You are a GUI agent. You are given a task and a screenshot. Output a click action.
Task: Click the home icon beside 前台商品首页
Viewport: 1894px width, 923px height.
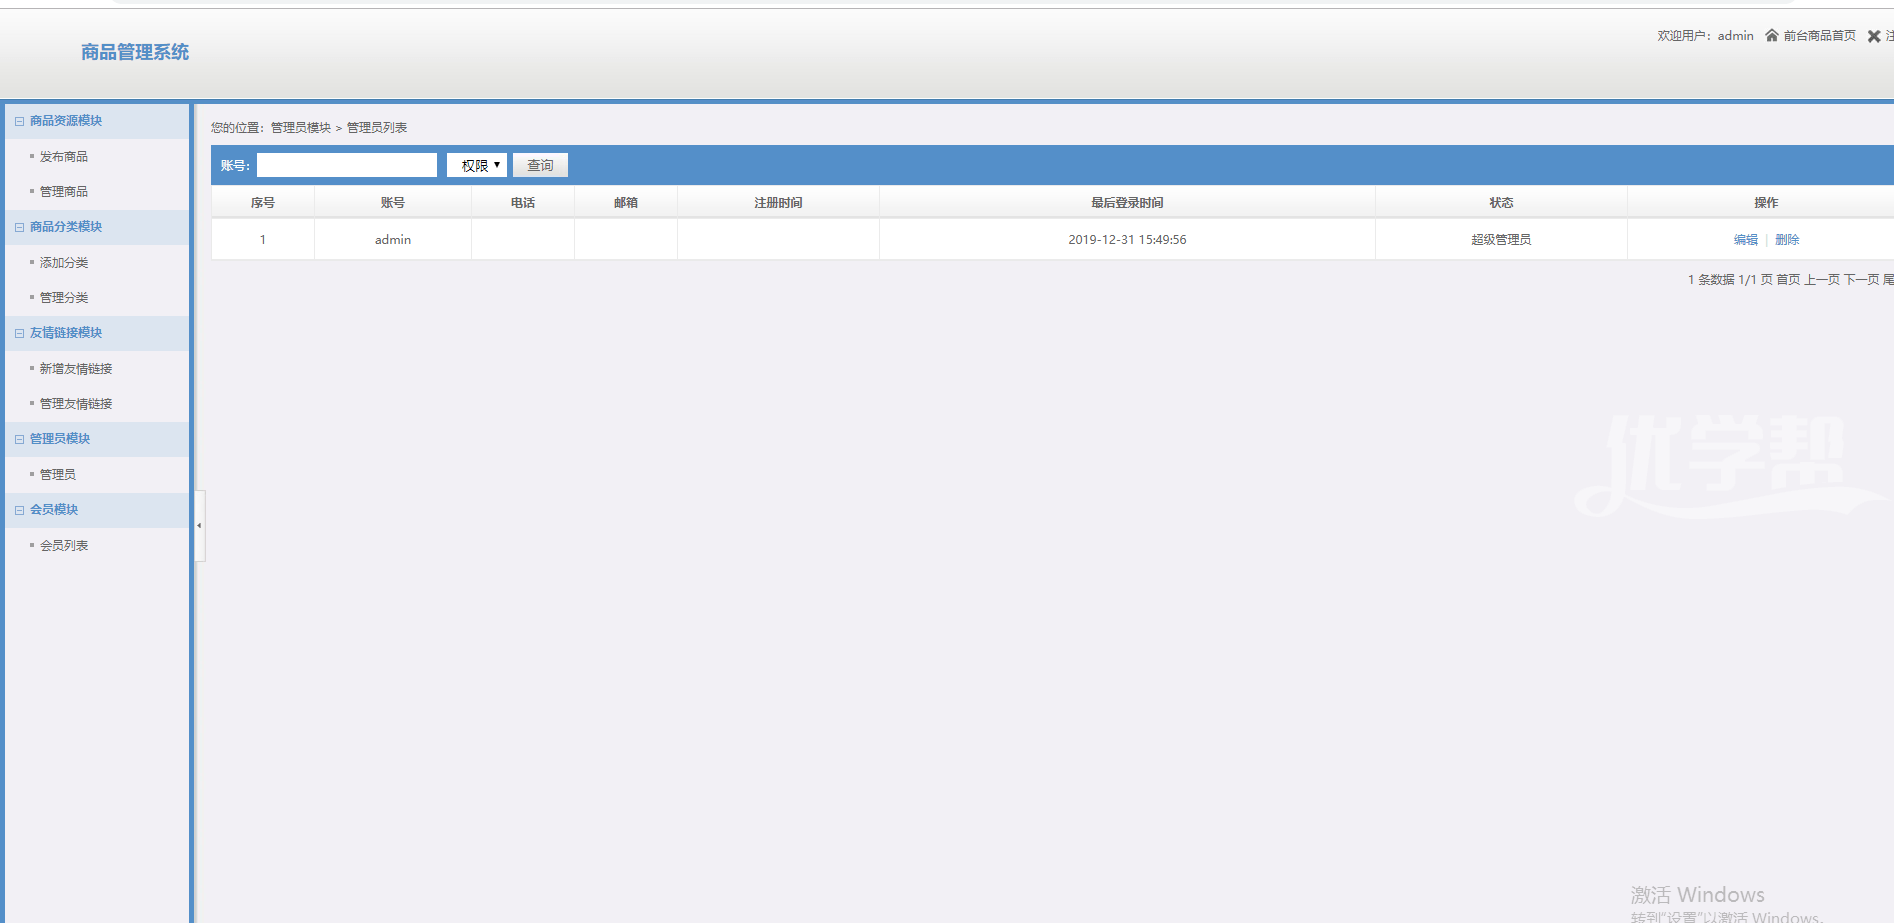coord(1771,36)
